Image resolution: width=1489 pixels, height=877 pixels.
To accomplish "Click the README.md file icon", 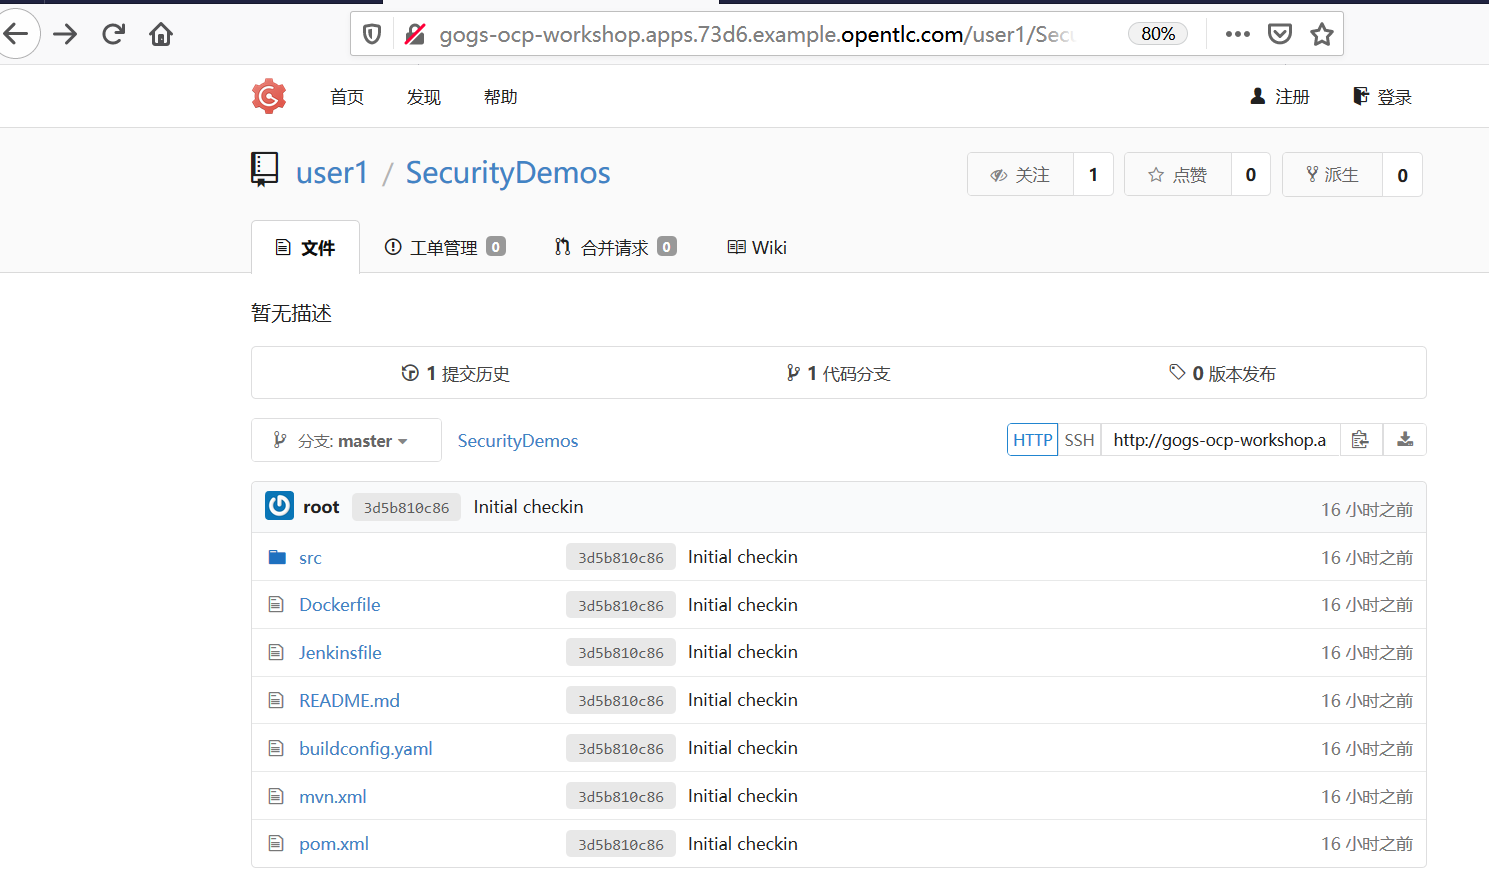I will point(276,700).
